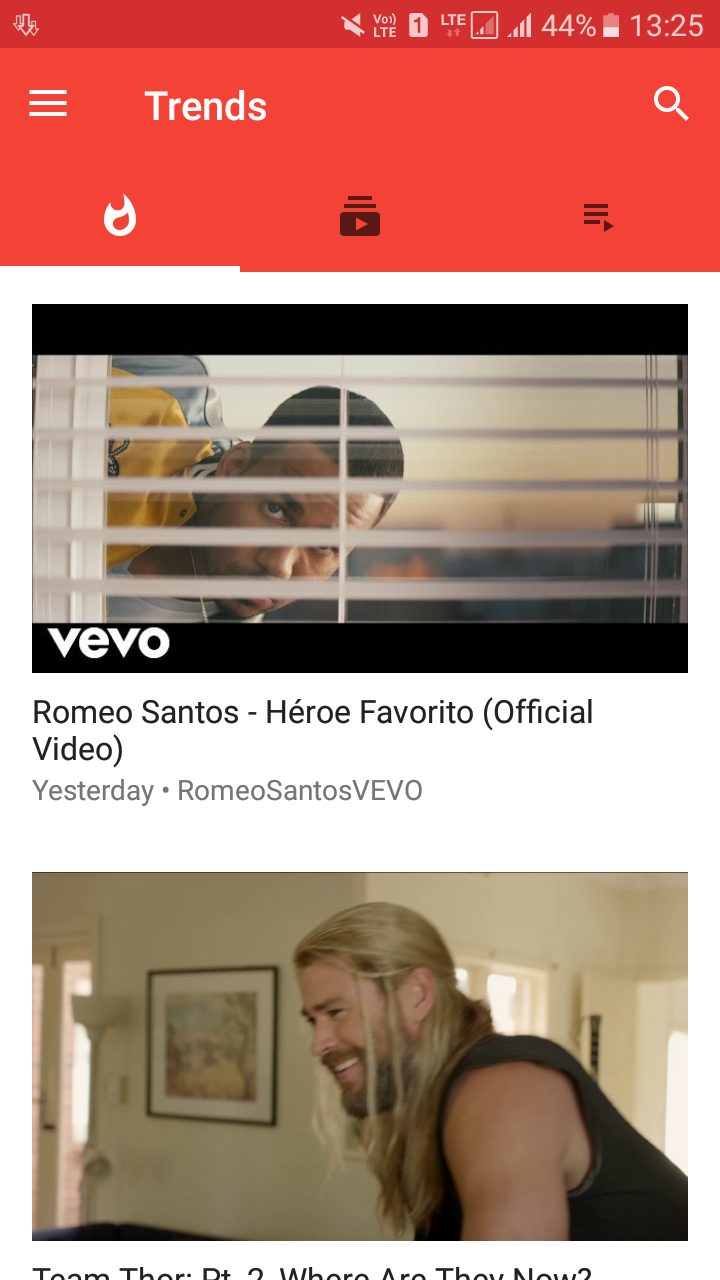Tap the RomeoSantosVEVO channel name

[300, 791]
